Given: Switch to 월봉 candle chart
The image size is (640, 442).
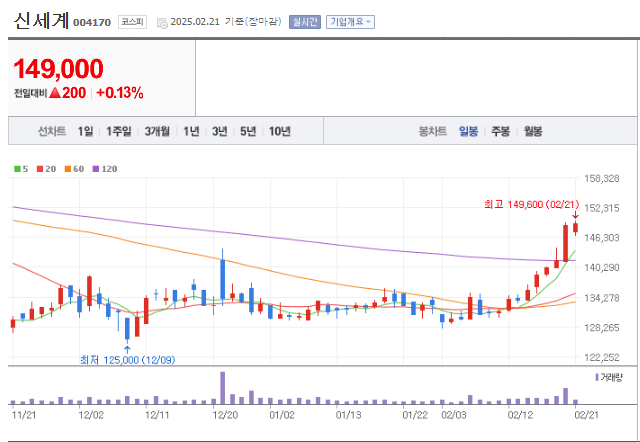Looking at the screenshot, I should (x=533, y=131).
